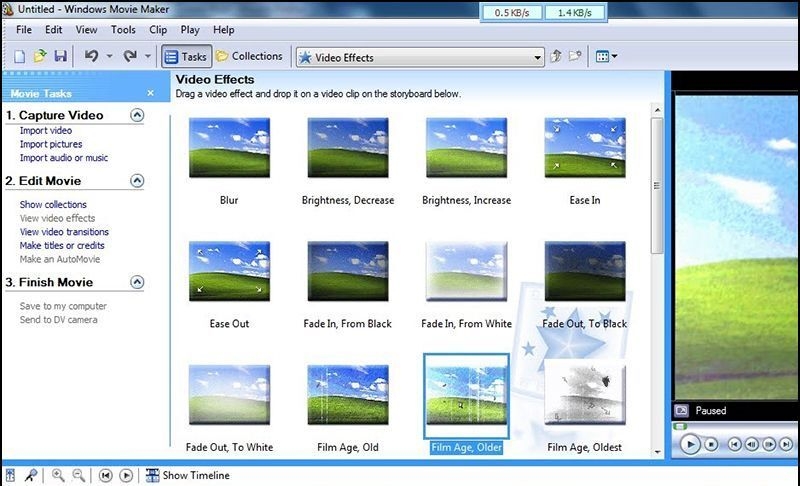Viewport: 800px width, 486px height.
Task: Click the effects list scroll-down arrow
Action: [x=657, y=452]
